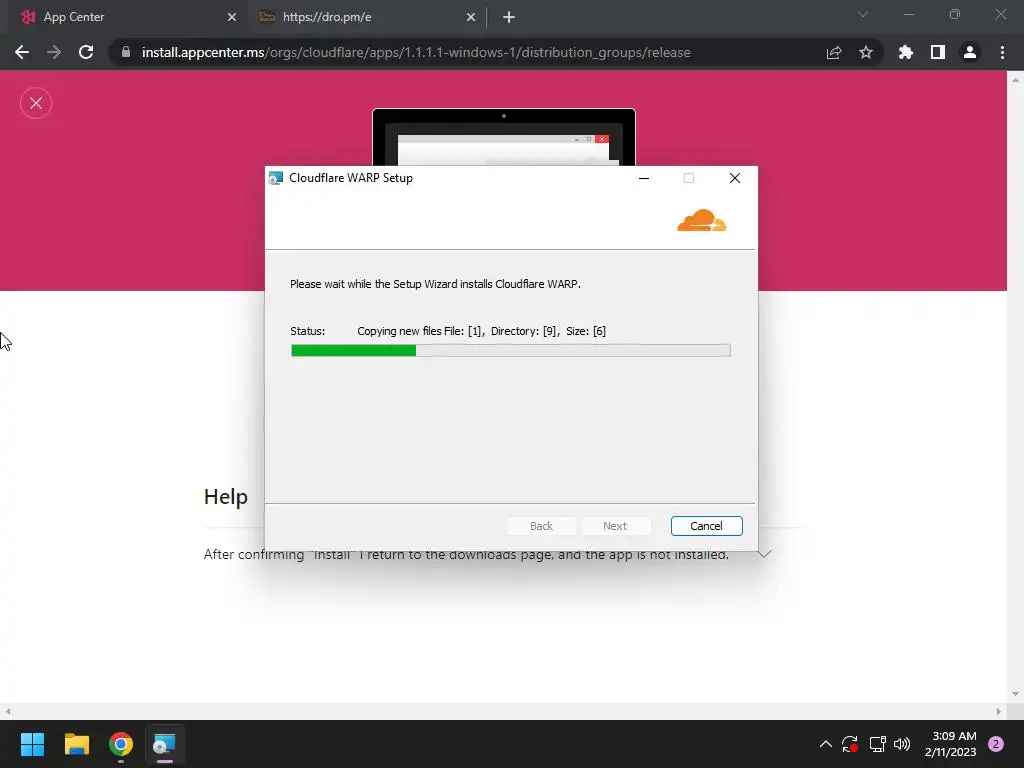Close the App Center tab
The image size is (1024, 768).
(232, 18)
